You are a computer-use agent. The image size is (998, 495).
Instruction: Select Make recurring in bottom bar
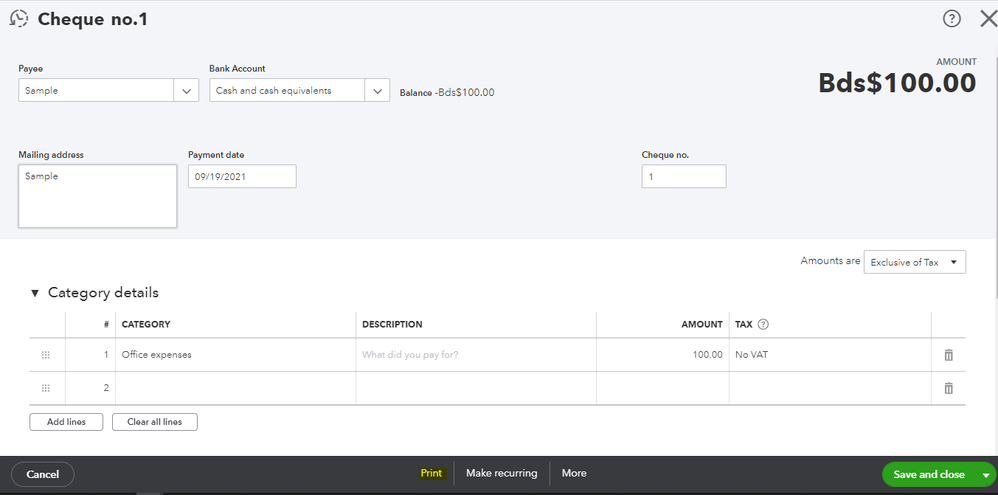pyautogui.click(x=501, y=473)
